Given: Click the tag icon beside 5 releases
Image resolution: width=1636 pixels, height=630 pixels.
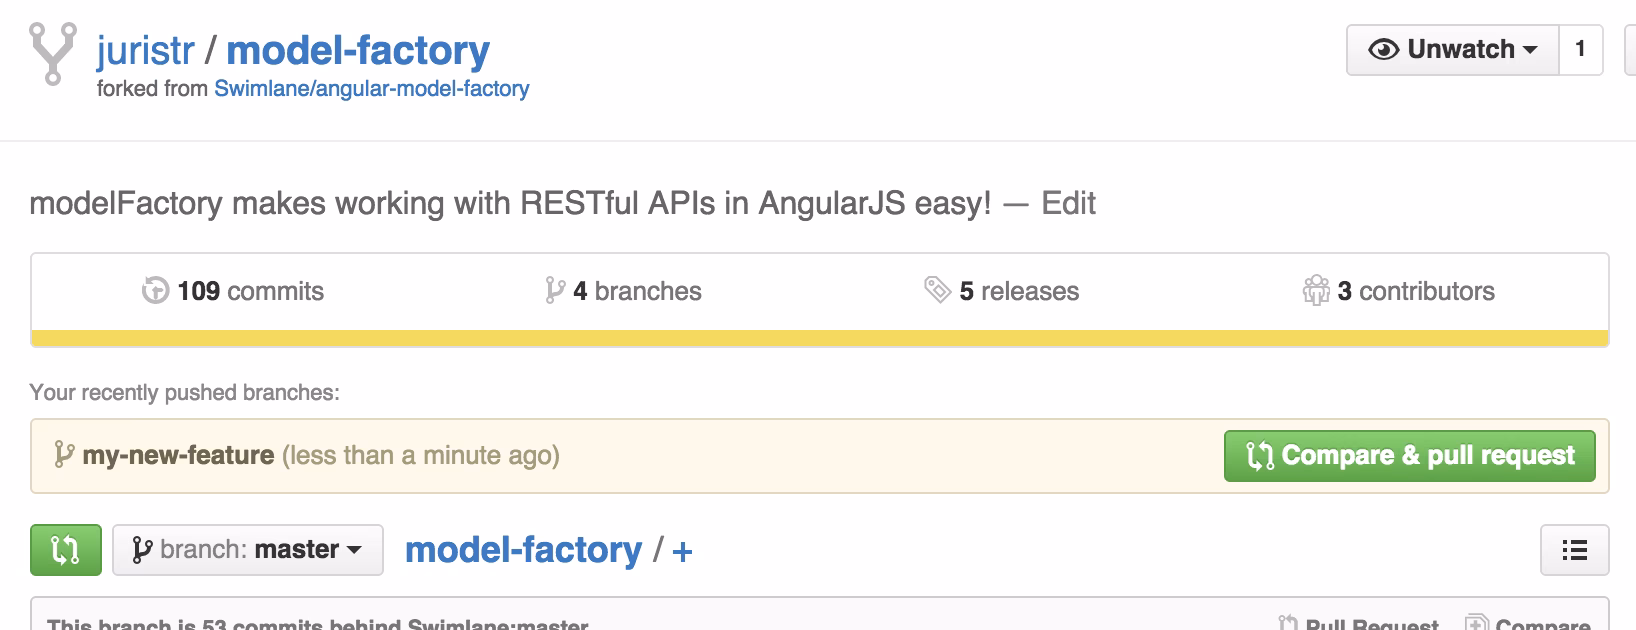Looking at the screenshot, I should click(937, 291).
